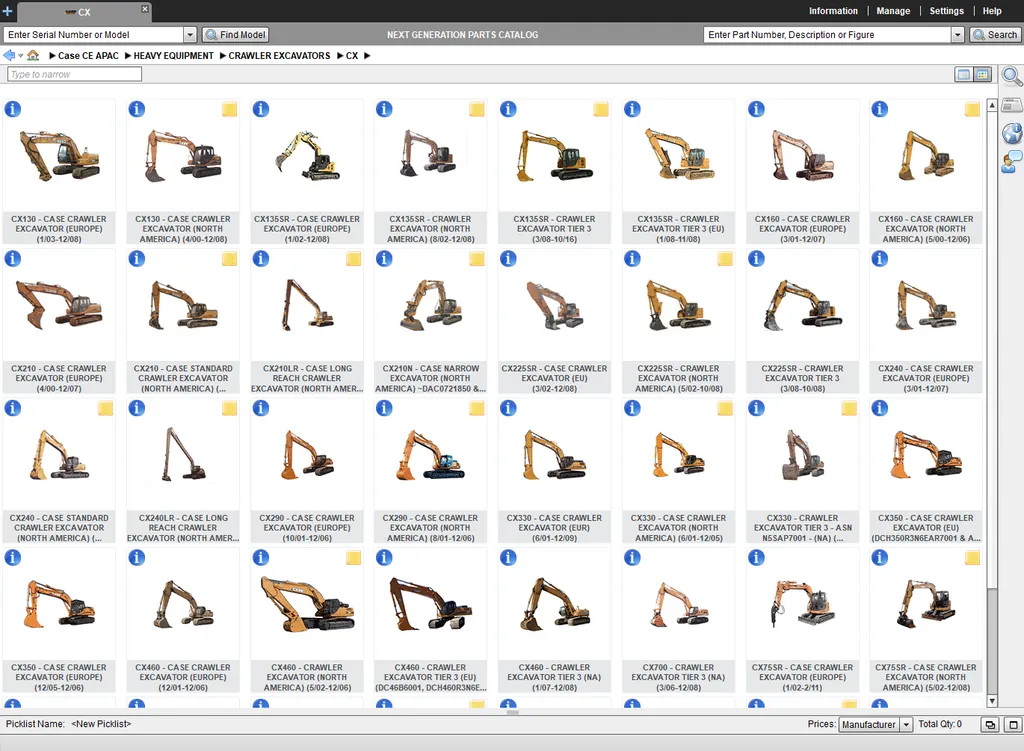
Task: Click the Find Model button
Action: 235,35
